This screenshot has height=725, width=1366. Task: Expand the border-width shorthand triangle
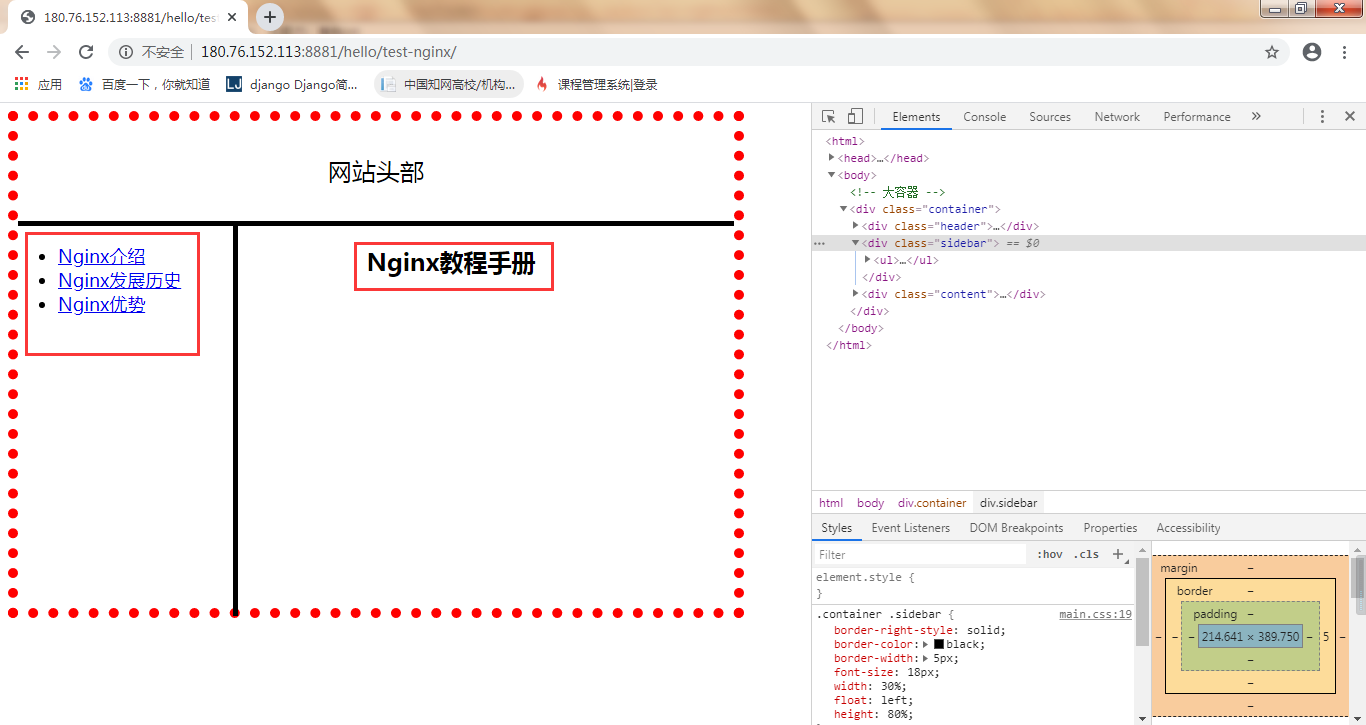pos(926,659)
